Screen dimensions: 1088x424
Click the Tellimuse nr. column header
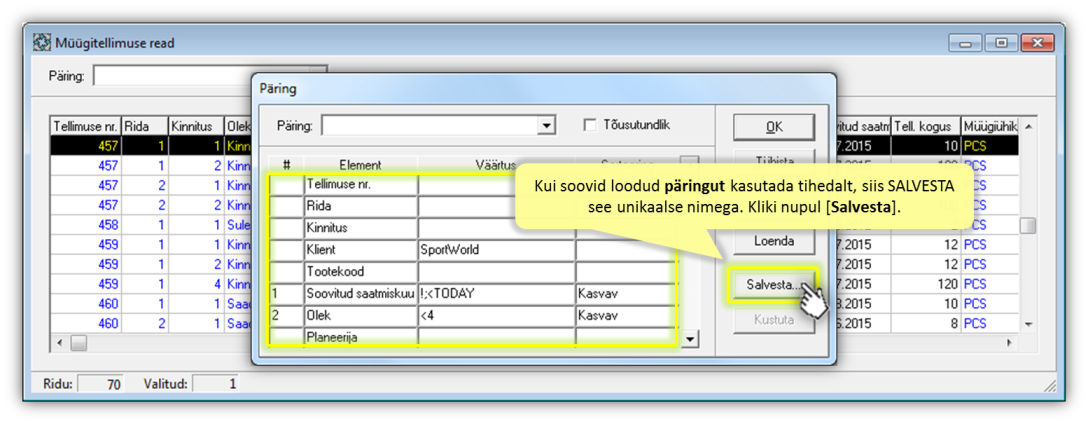pos(86,126)
